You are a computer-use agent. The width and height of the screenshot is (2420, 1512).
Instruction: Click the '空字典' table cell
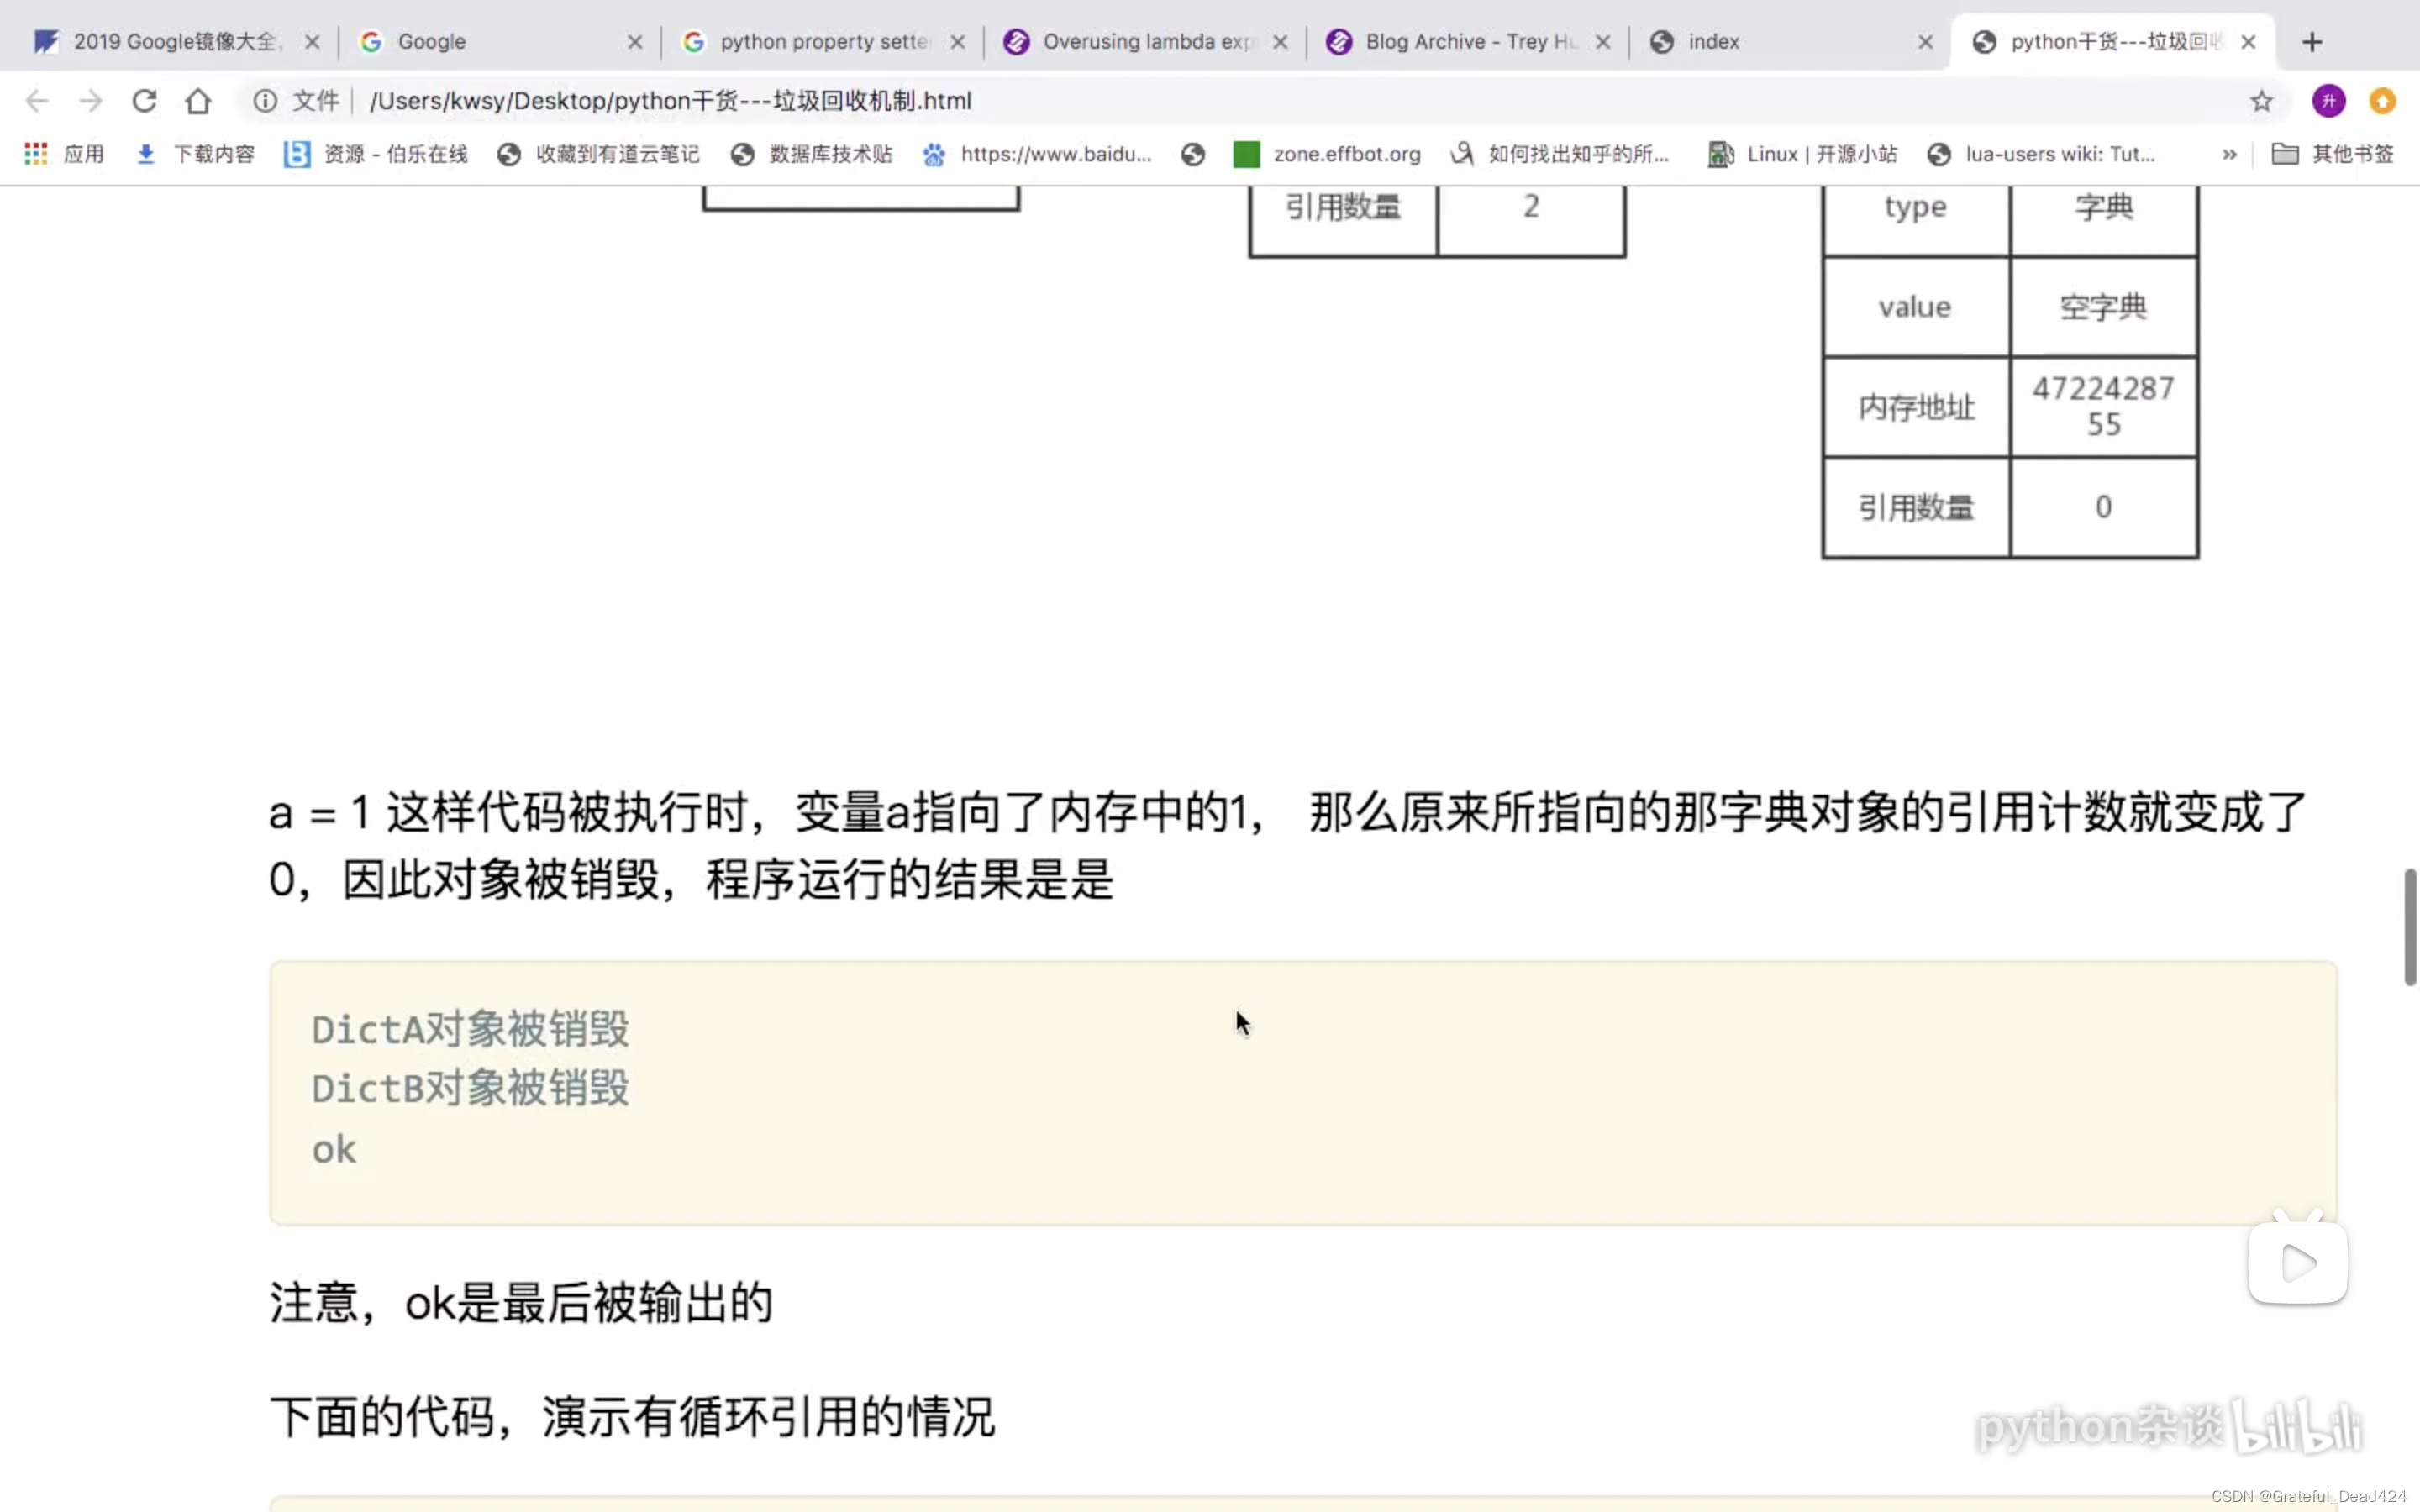(2104, 307)
